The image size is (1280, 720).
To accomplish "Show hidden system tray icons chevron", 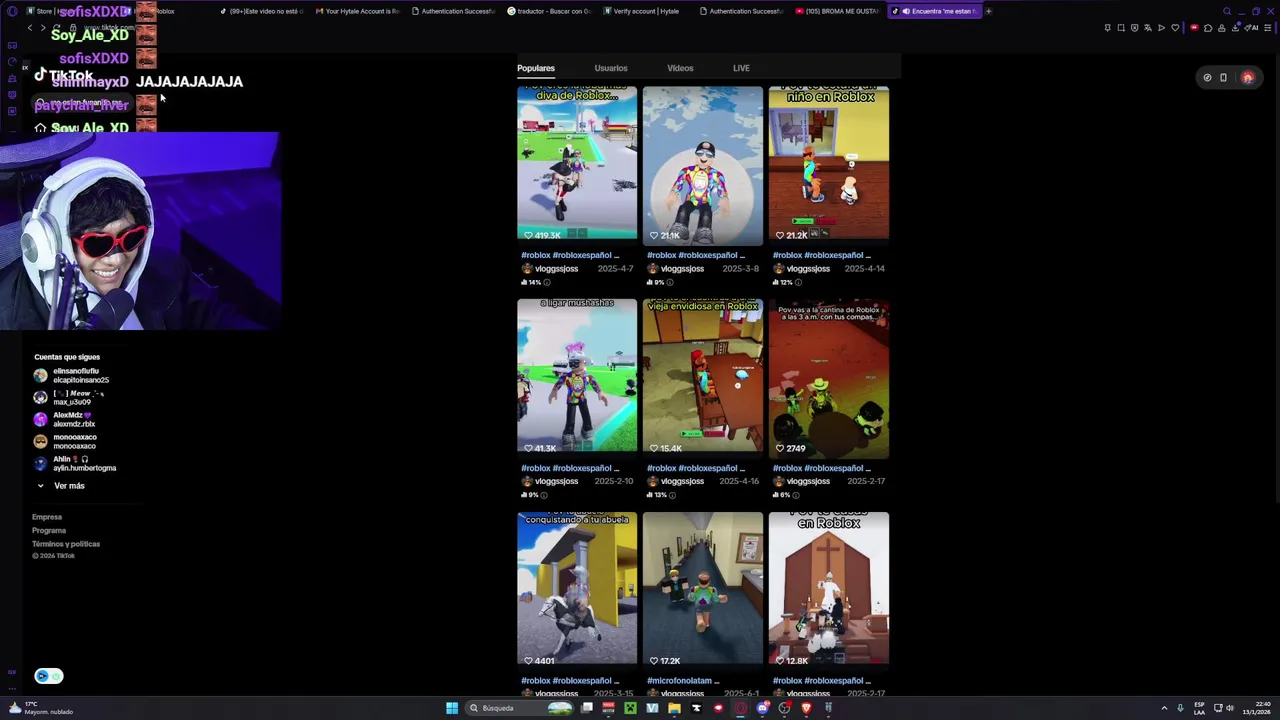I will pyautogui.click(x=1164, y=708).
